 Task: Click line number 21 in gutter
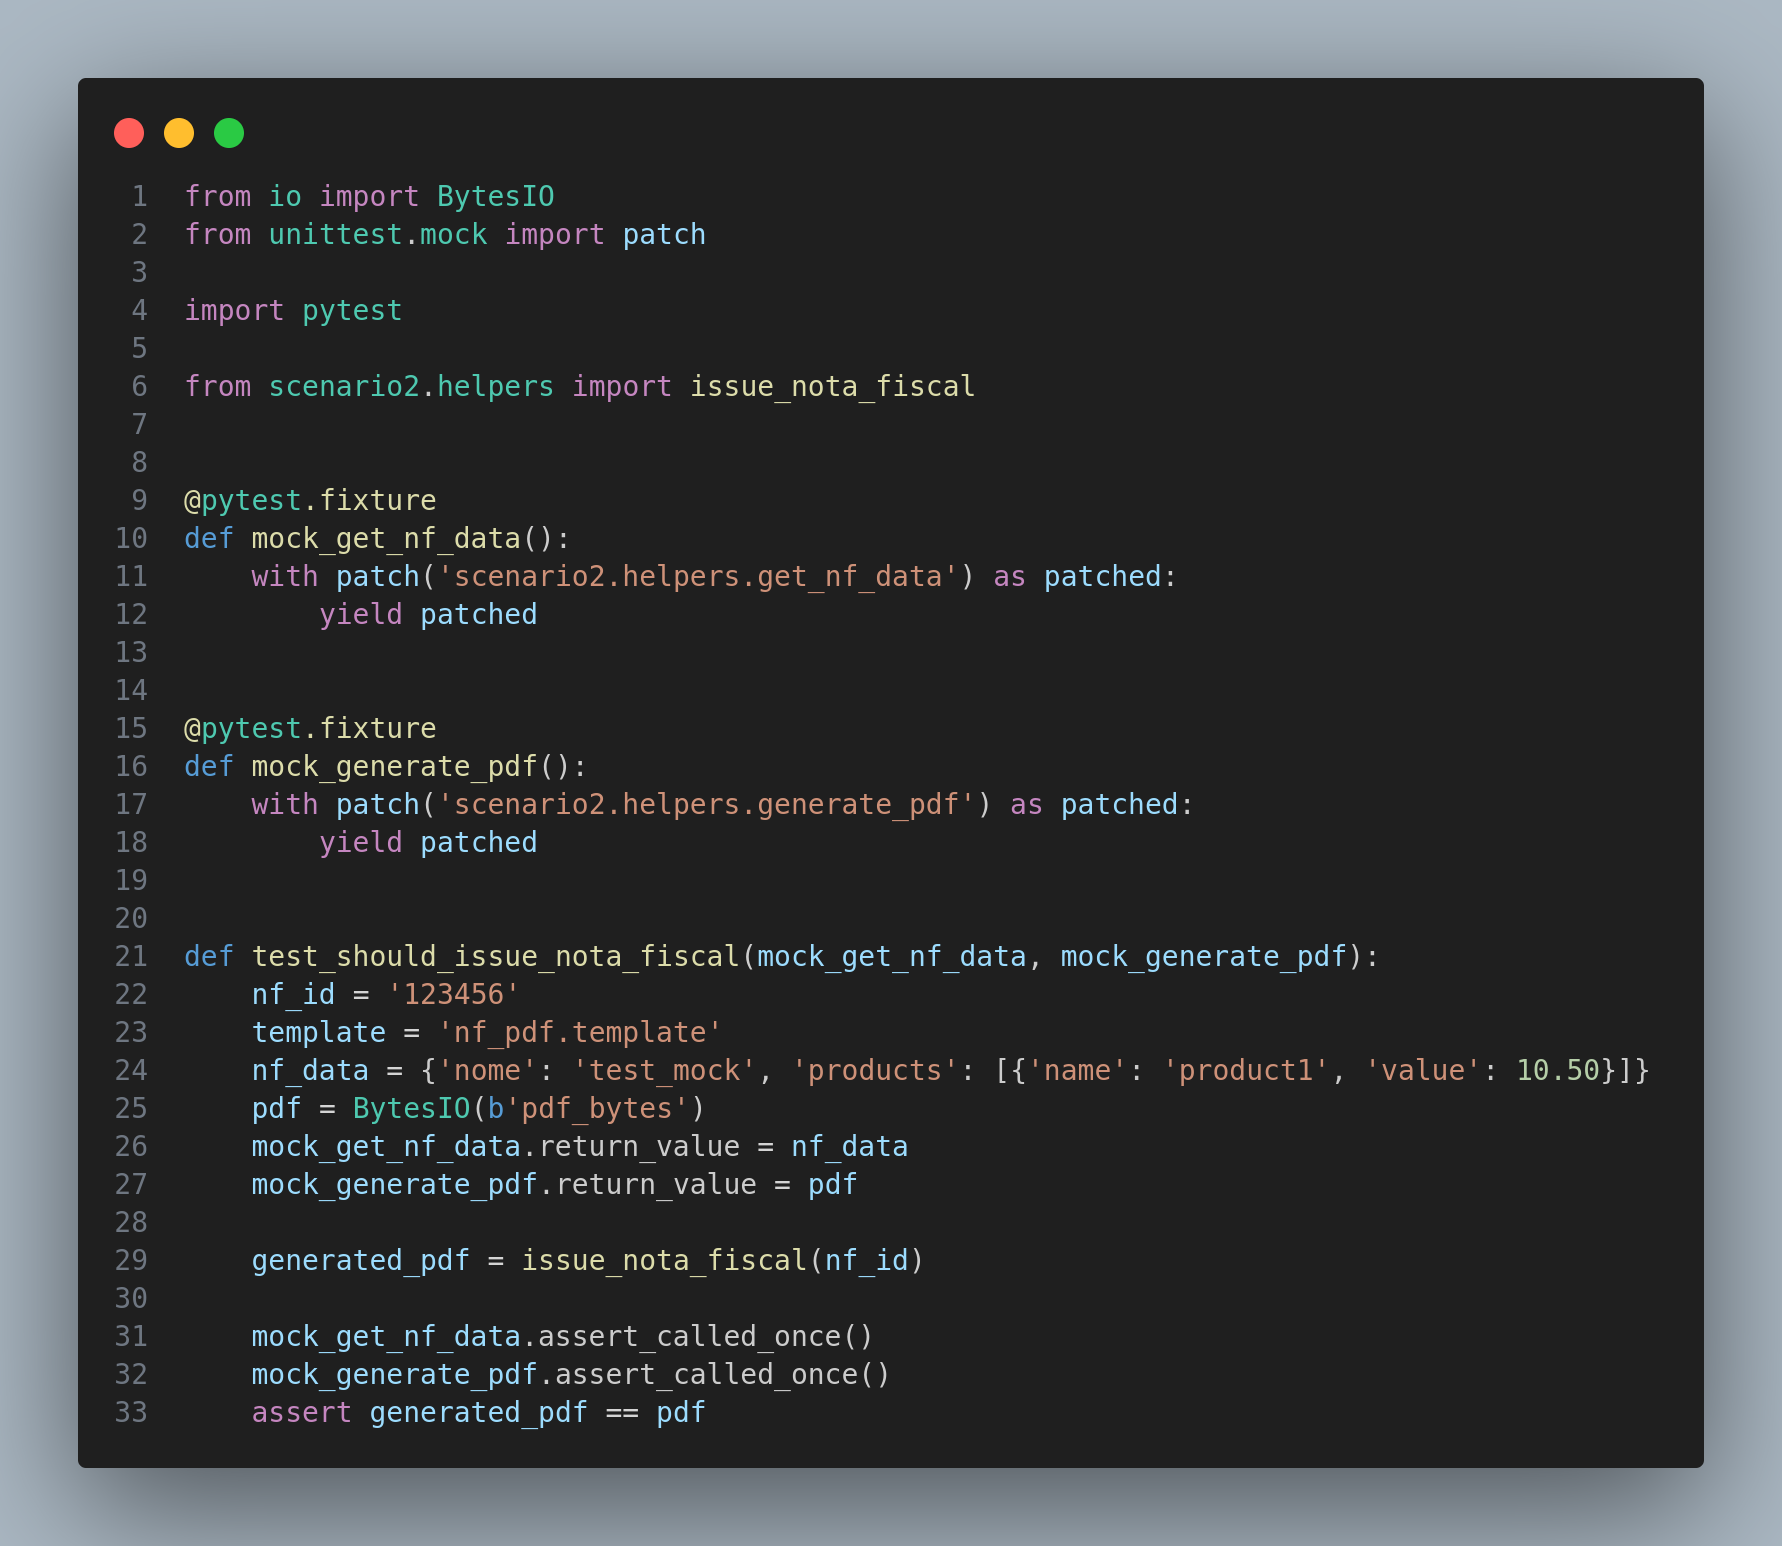pyautogui.click(x=131, y=956)
